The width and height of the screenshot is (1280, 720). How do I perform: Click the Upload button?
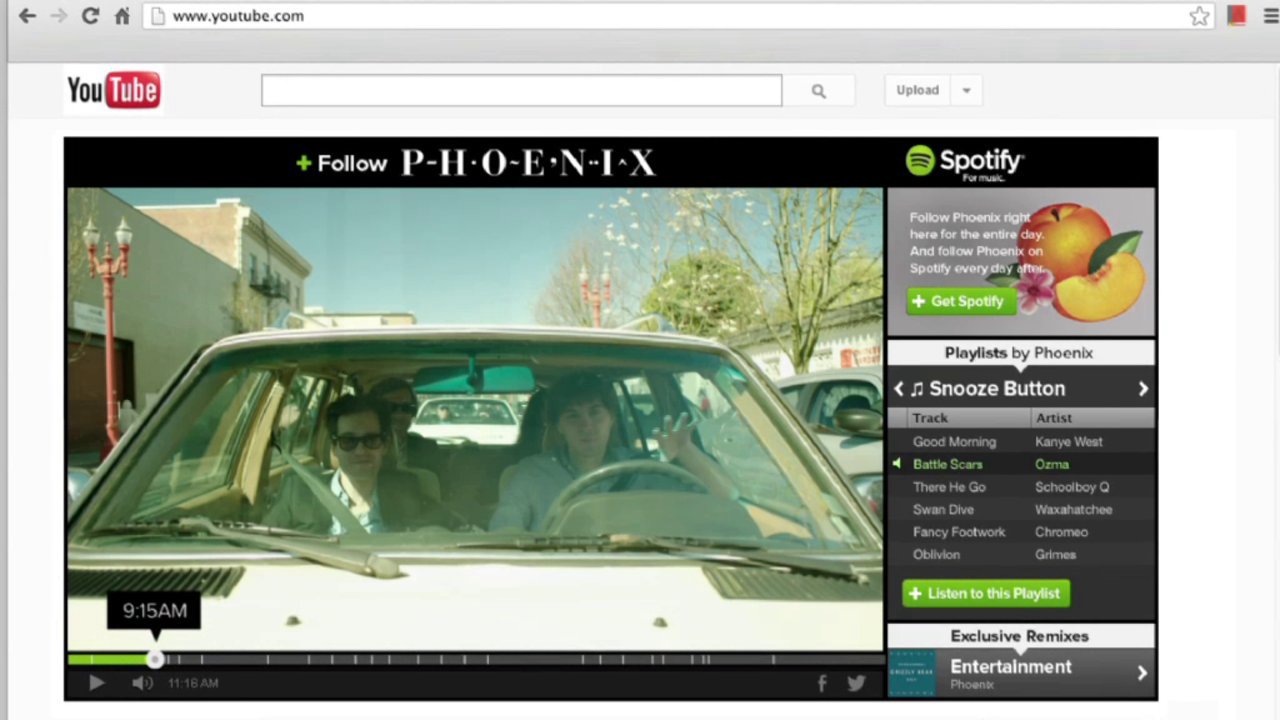click(x=917, y=90)
